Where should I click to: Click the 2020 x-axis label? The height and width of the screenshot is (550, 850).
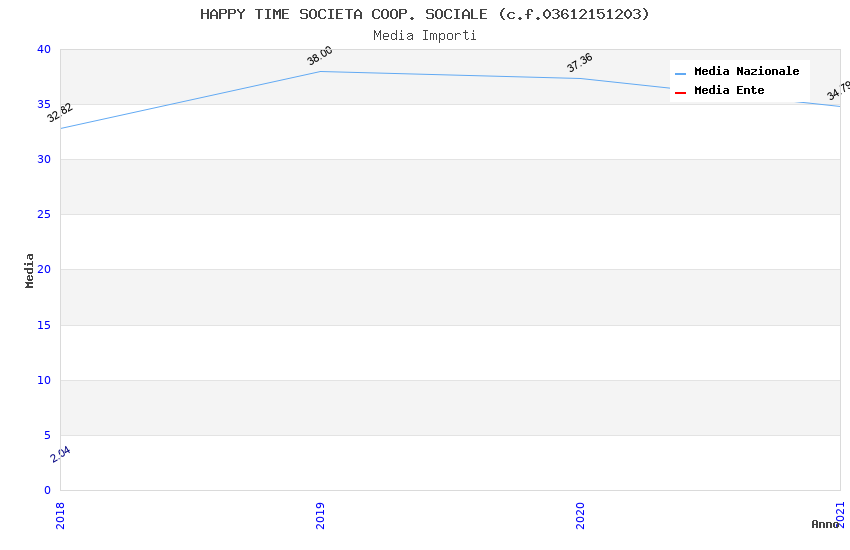(x=580, y=515)
